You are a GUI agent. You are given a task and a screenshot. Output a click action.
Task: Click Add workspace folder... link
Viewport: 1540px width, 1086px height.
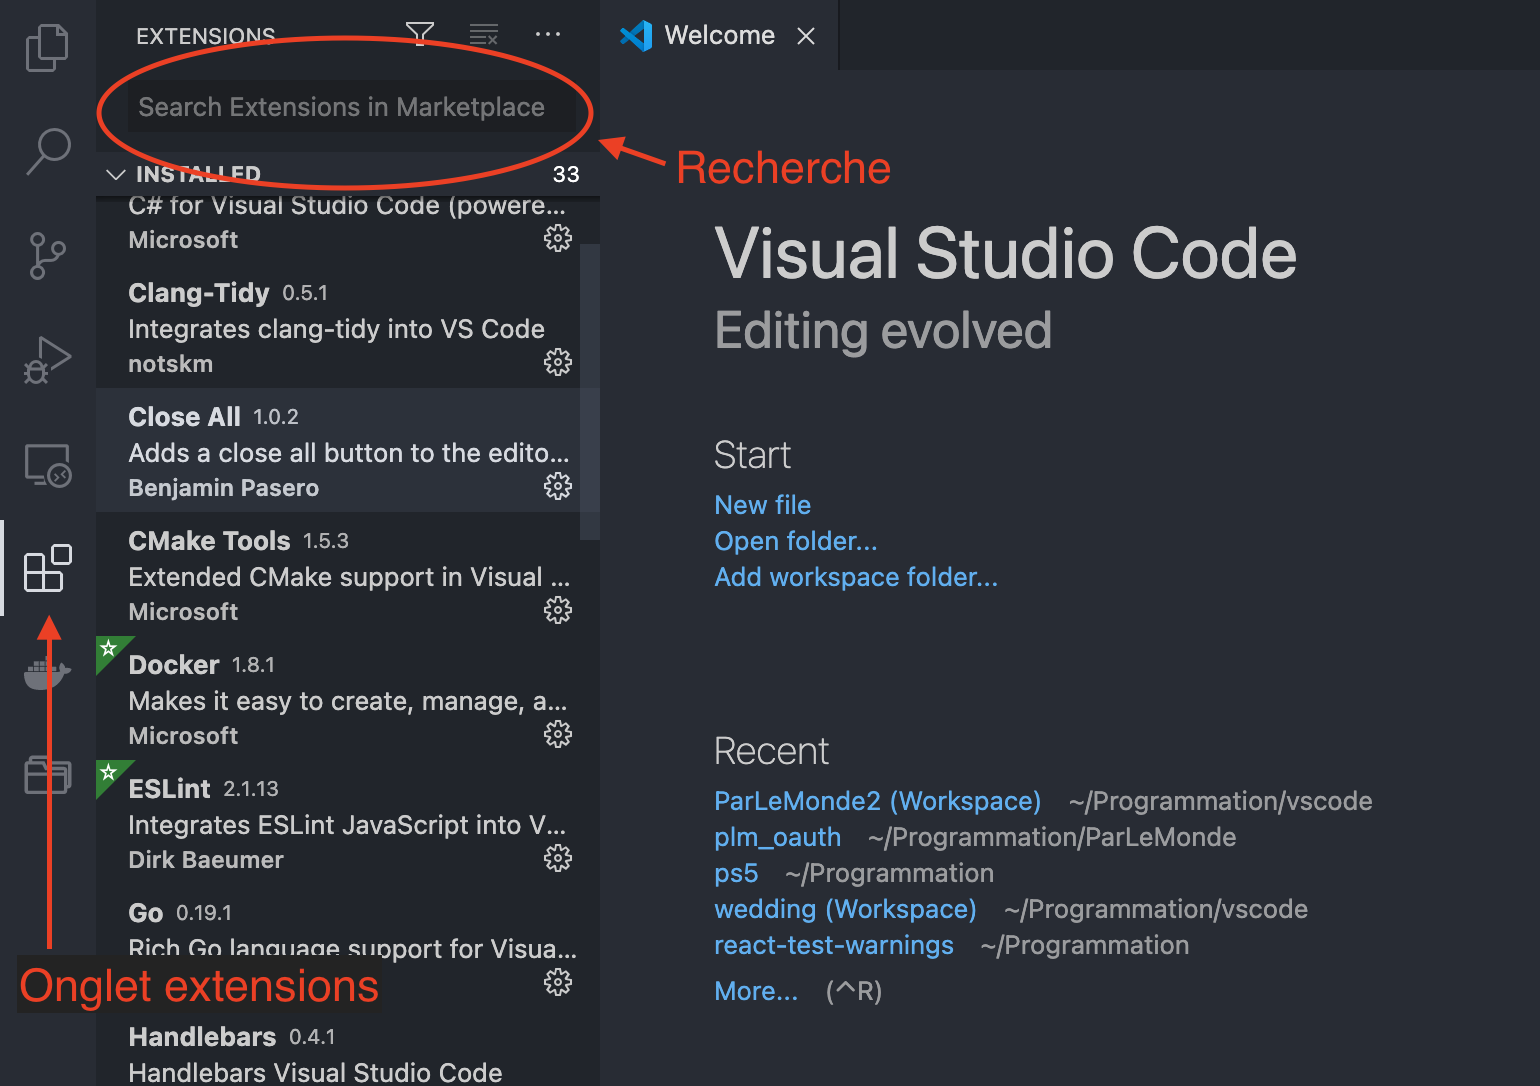[x=855, y=577]
